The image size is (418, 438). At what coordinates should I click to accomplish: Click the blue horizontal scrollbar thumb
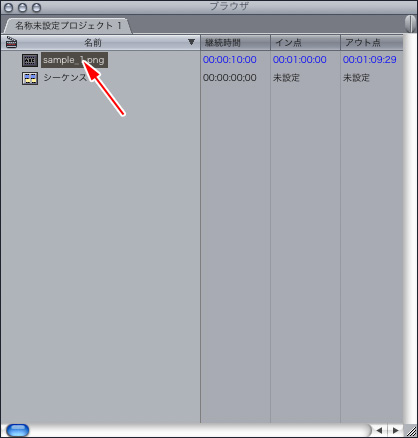point(18,430)
